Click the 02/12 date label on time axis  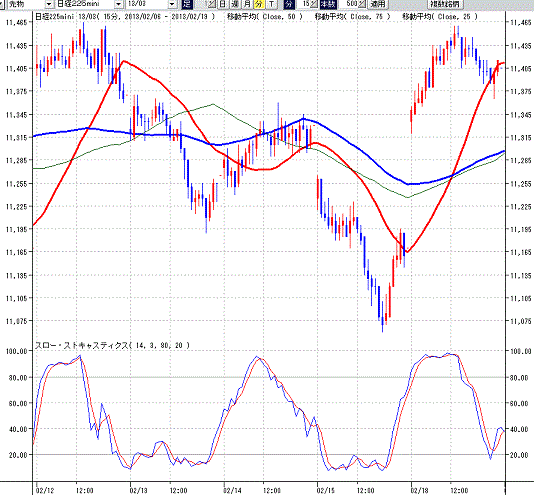pos(45,491)
